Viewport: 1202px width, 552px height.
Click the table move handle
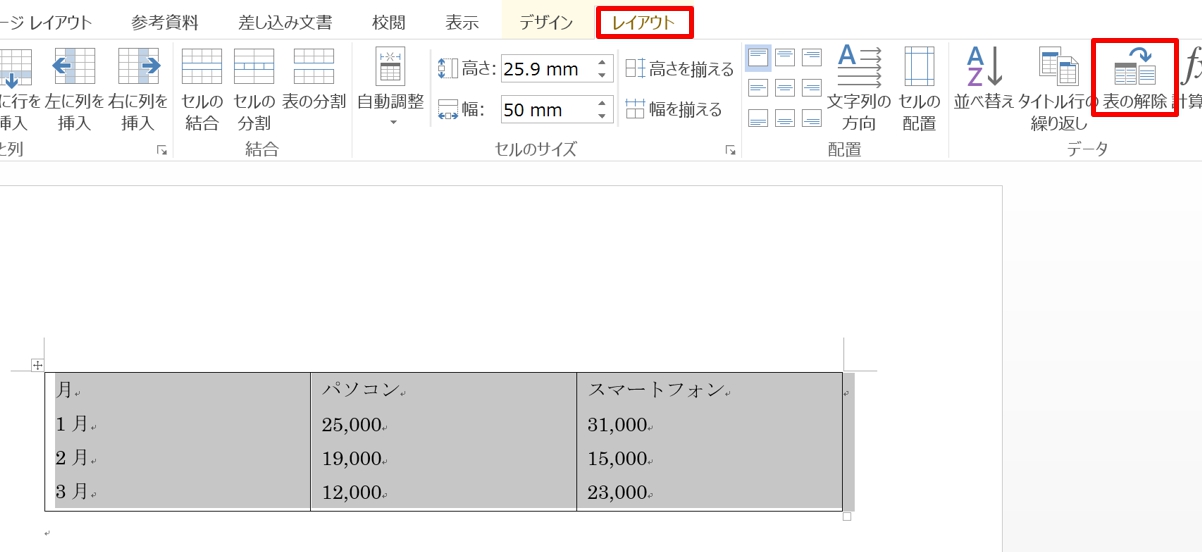point(38,365)
